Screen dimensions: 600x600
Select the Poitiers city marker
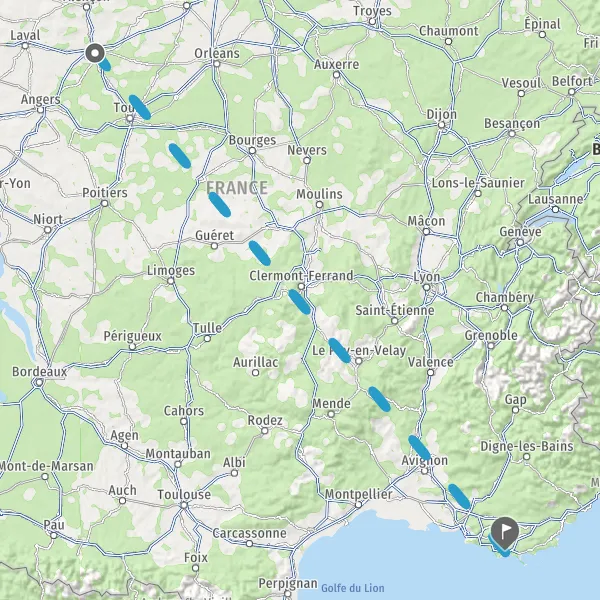click(104, 203)
